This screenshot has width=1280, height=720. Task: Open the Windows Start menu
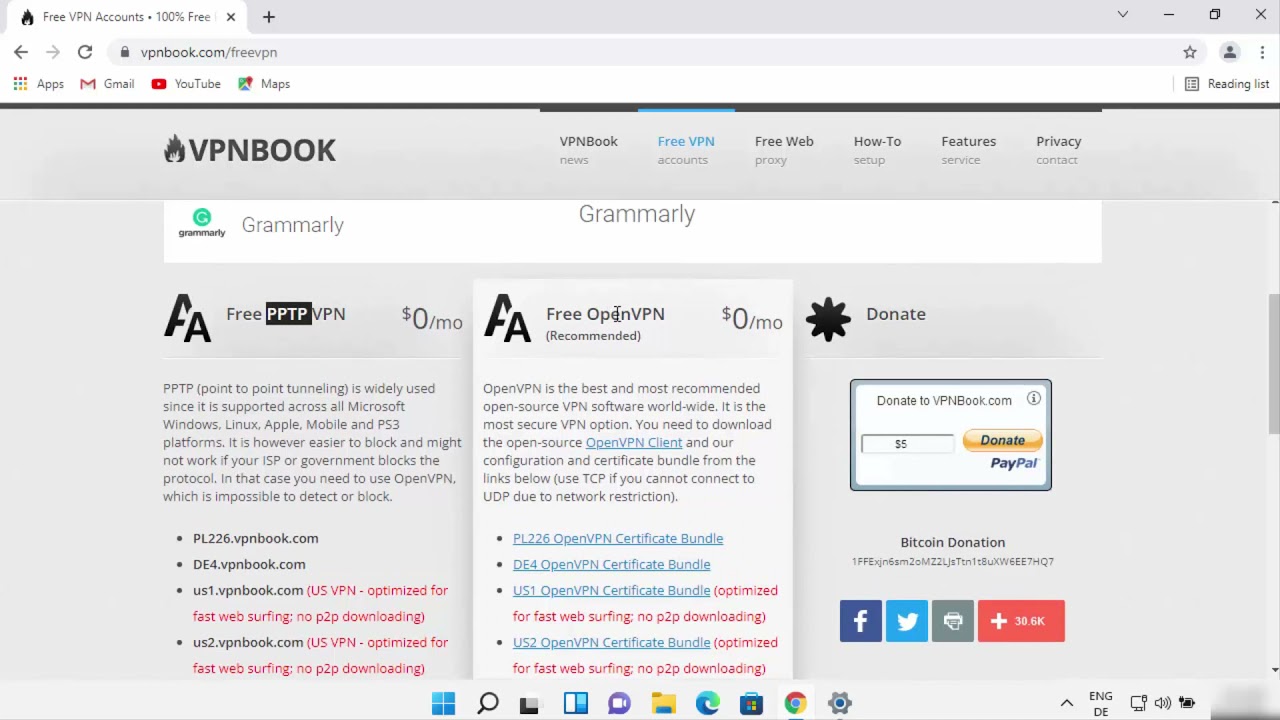pyautogui.click(x=444, y=703)
